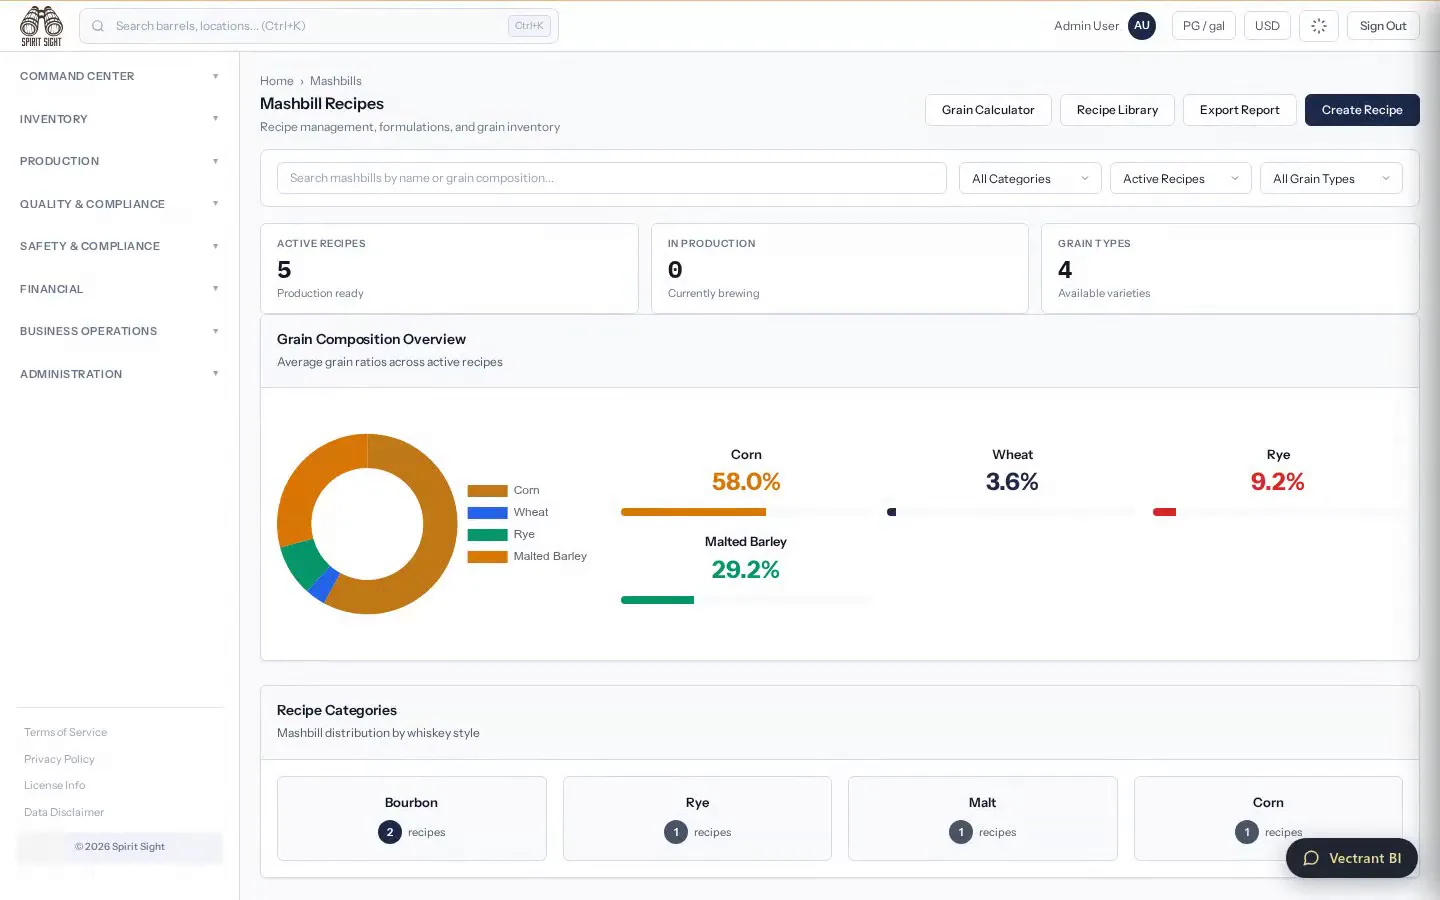This screenshot has height=900, width=1440.
Task: Toggle the Wheat legend entry in chart
Action: tap(508, 512)
